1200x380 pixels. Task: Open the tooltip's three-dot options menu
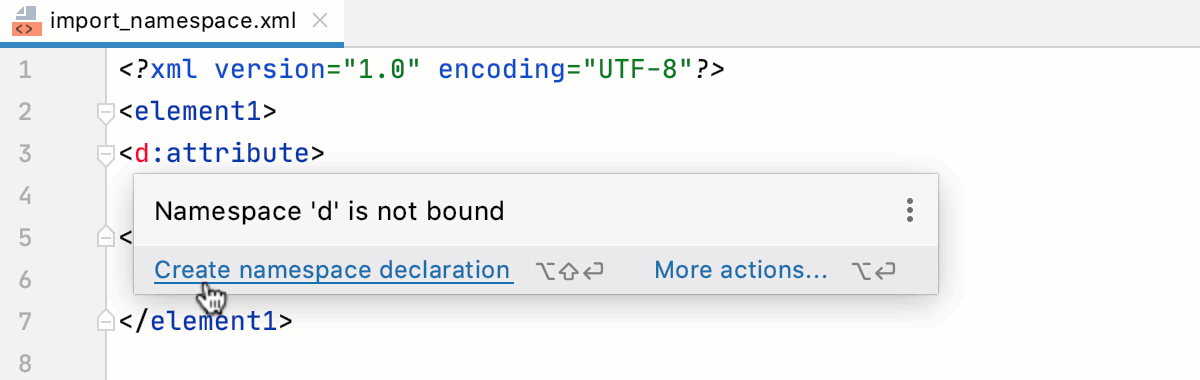tap(909, 210)
